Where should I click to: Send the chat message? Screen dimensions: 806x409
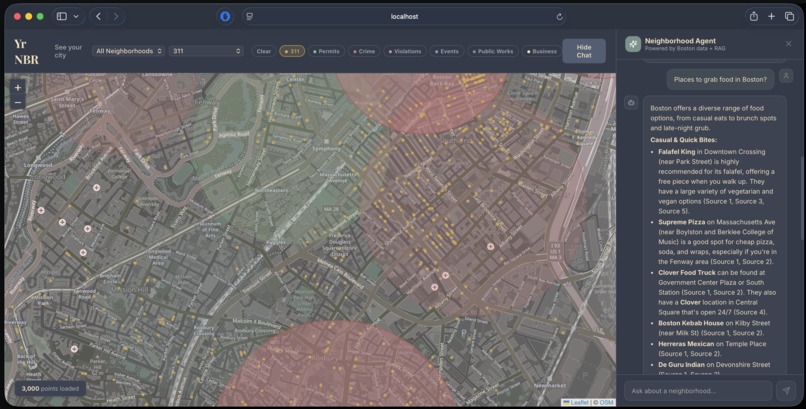(786, 391)
